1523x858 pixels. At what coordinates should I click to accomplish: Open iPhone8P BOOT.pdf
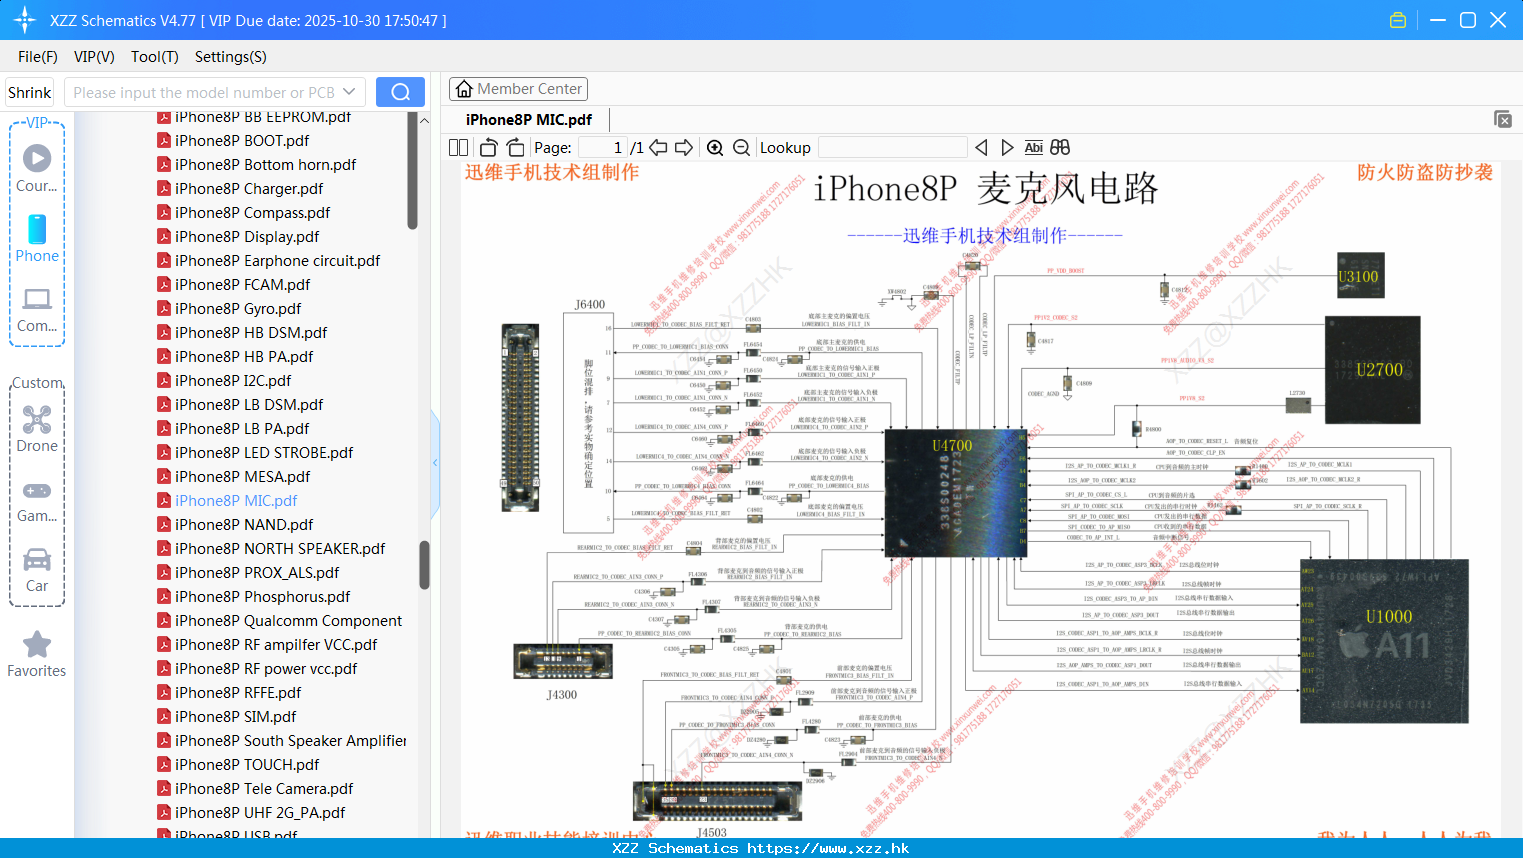(242, 141)
